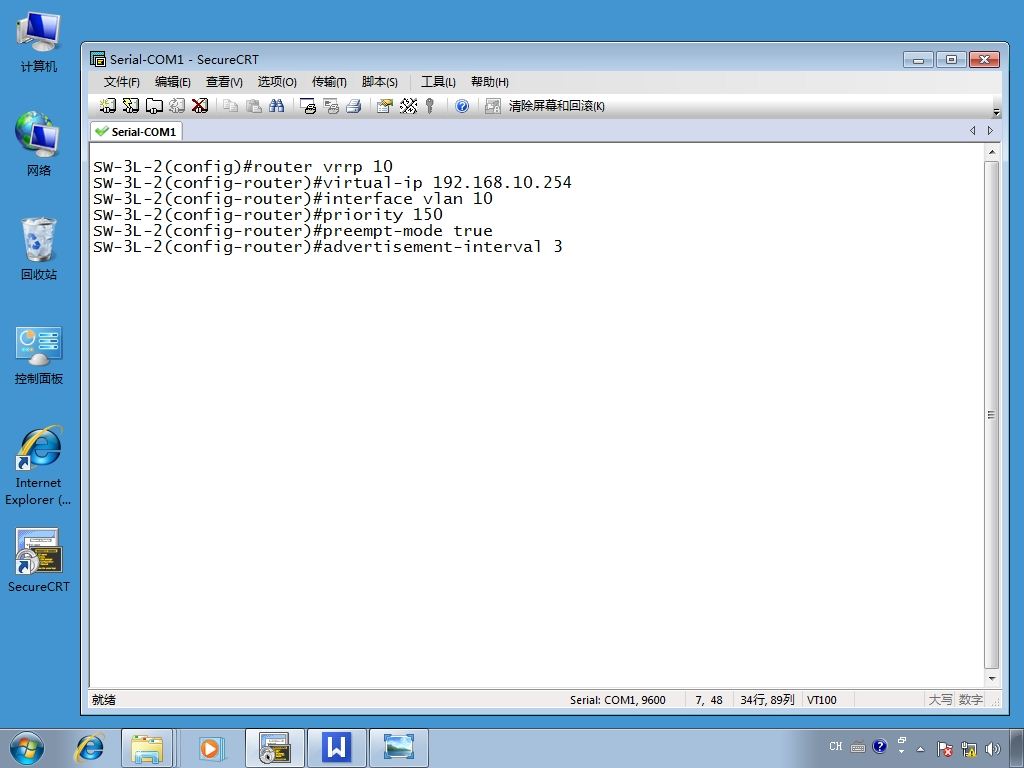This screenshot has height=768, width=1024.
Task: Click the 'preempt-mode true' terminal line
Action: click(x=293, y=231)
